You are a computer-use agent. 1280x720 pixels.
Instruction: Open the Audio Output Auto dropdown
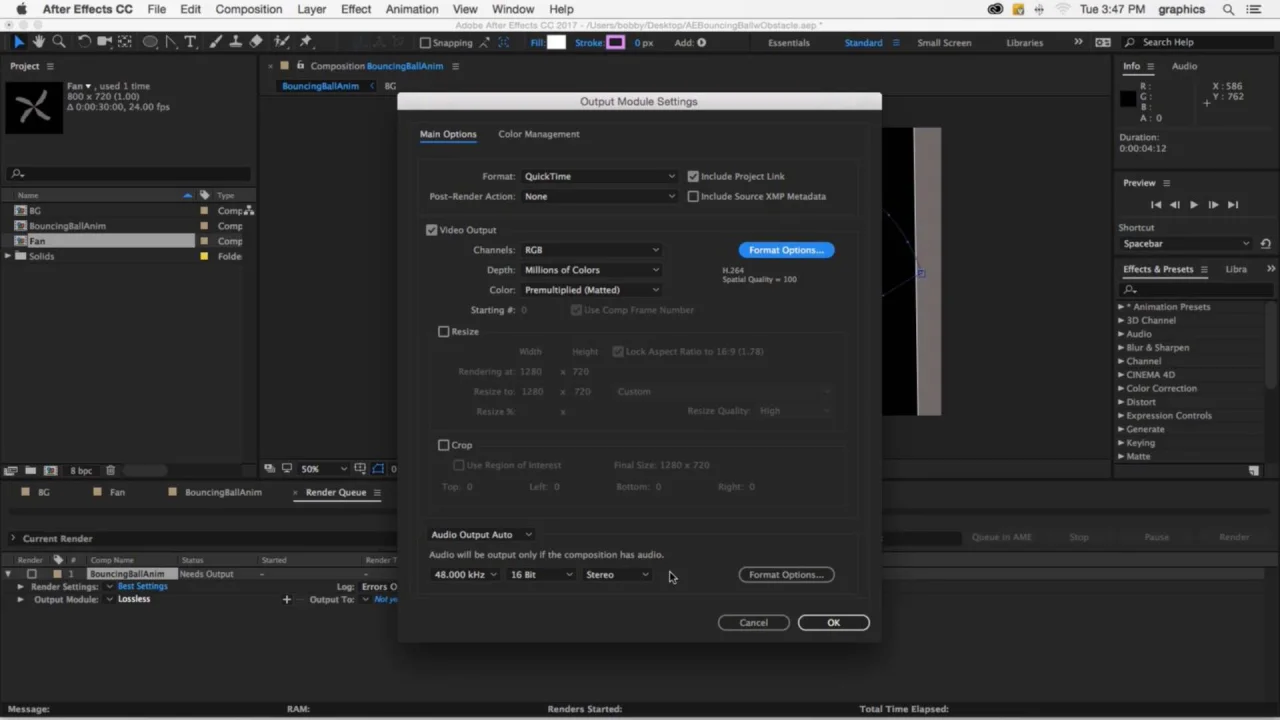tap(481, 535)
